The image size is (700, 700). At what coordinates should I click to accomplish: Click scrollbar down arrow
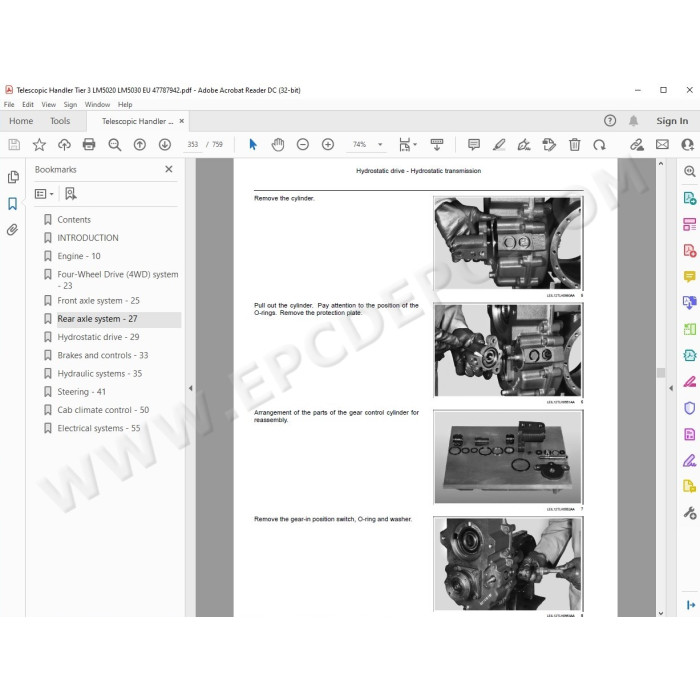coord(661,613)
